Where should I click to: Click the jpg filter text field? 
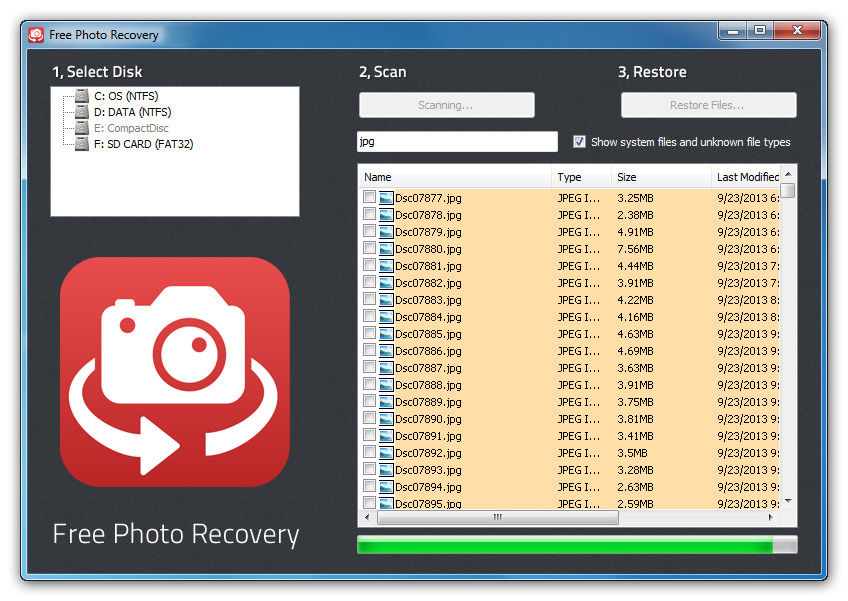pyautogui.click(x=457, y=142)
